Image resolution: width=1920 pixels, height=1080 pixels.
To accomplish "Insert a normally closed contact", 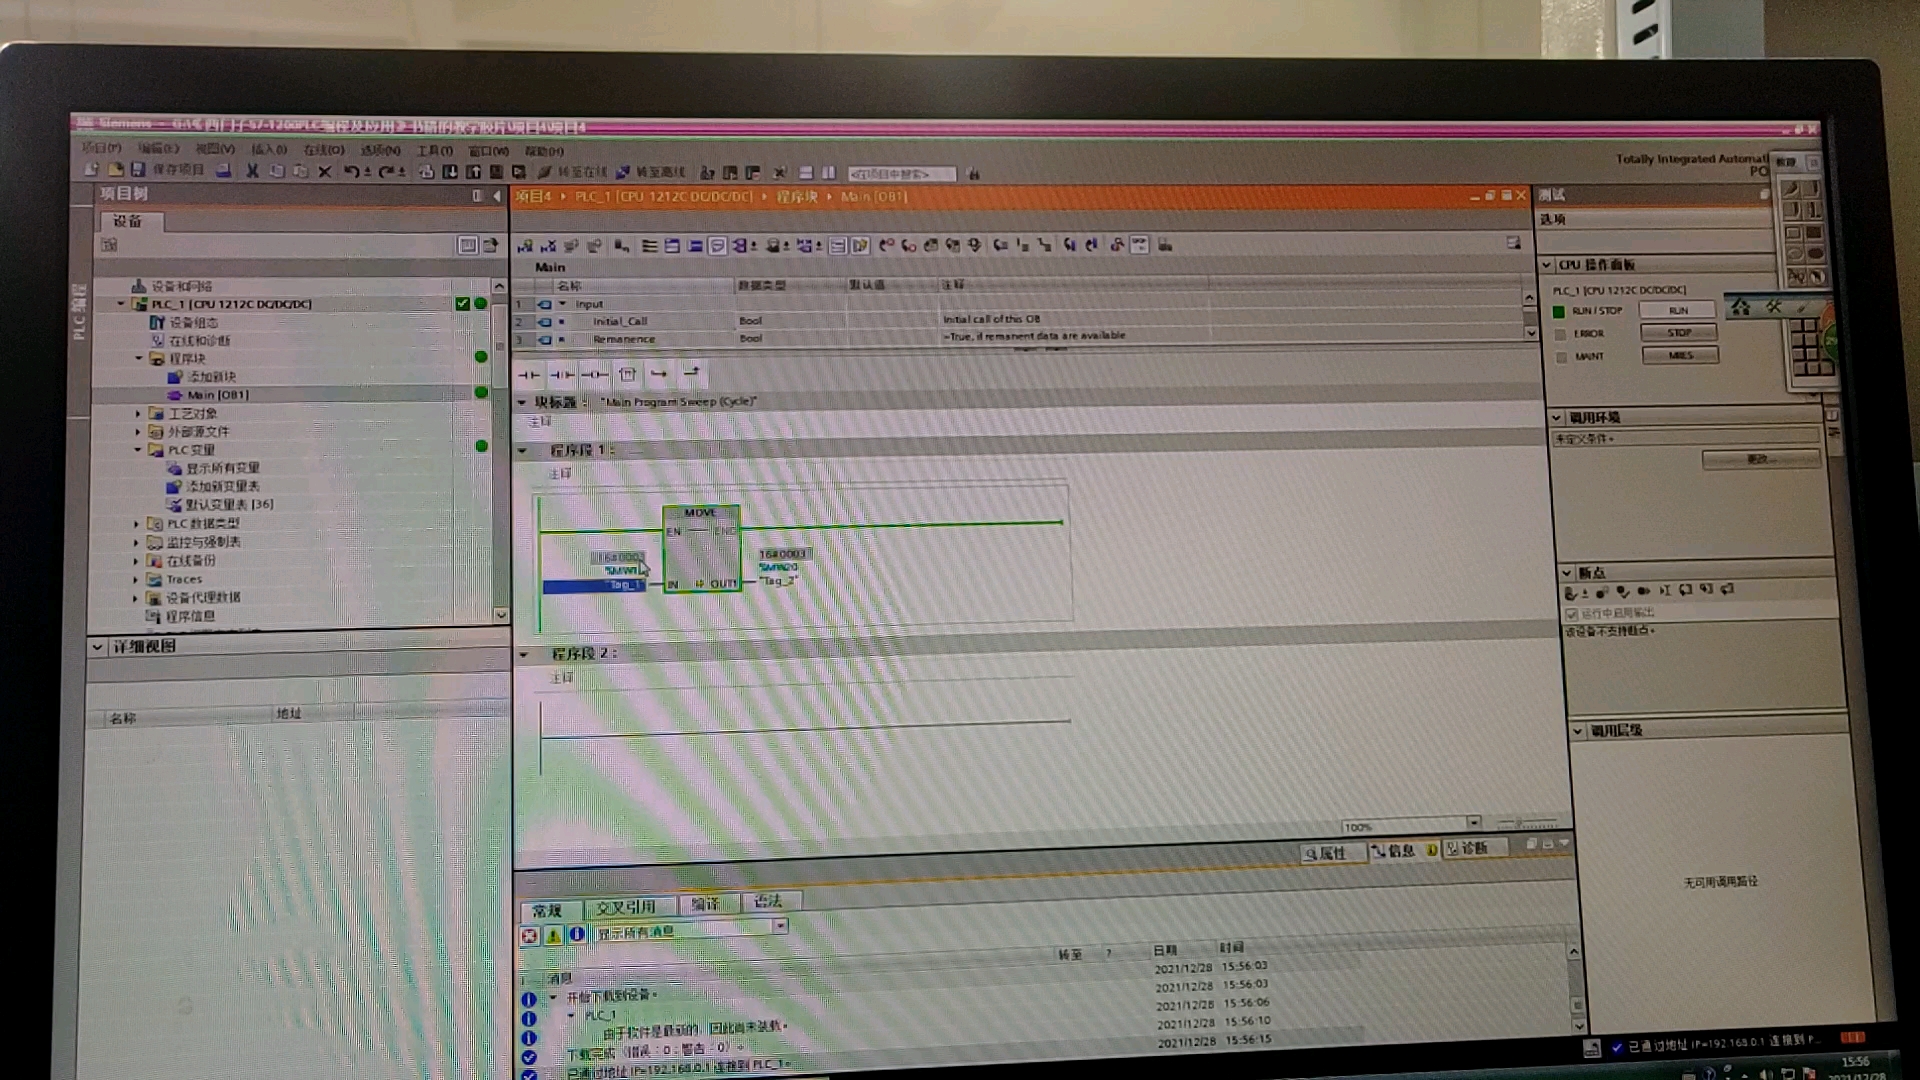I will (562, 374).
